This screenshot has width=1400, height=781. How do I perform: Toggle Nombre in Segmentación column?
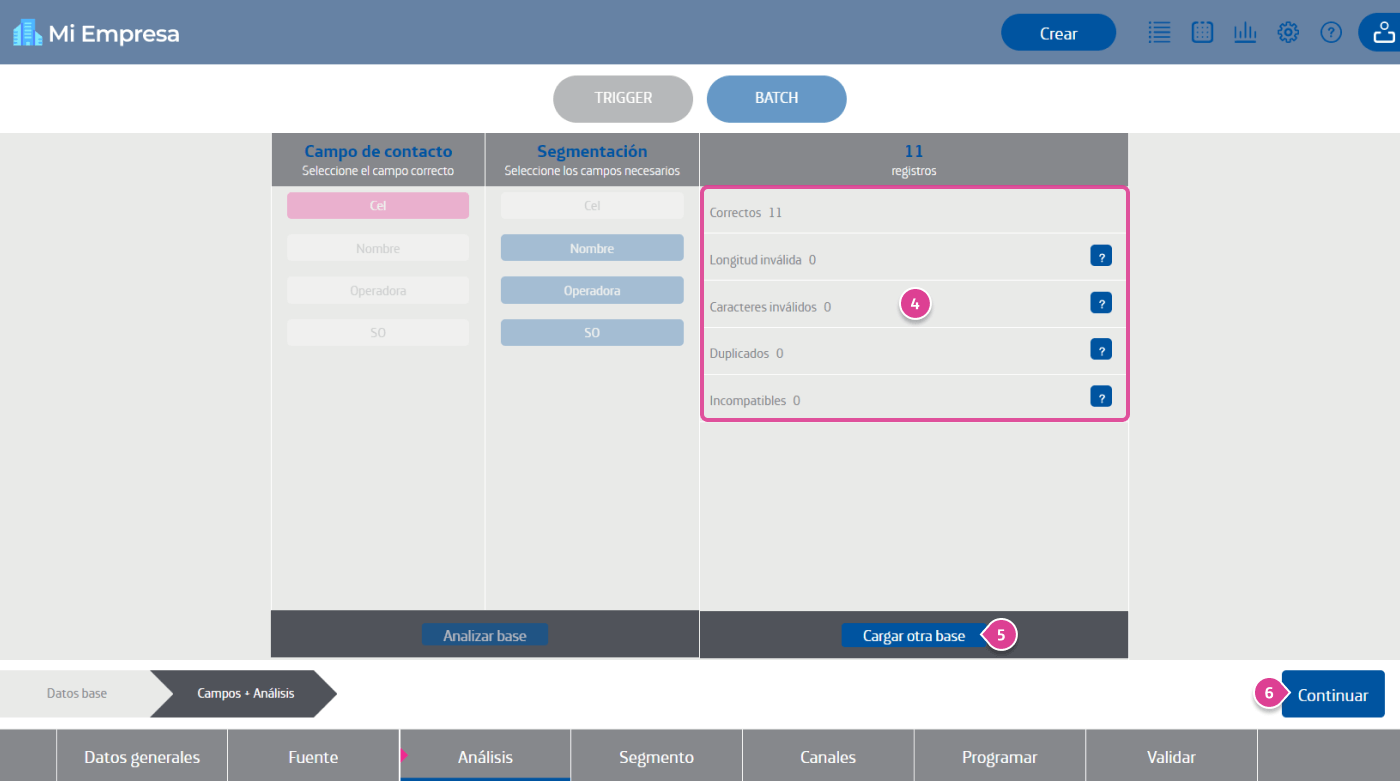592,248
